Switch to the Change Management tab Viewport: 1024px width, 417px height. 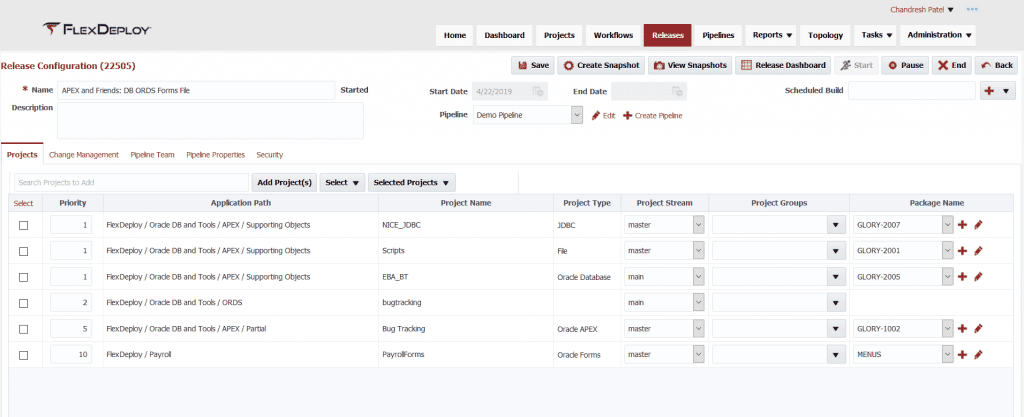[84, 155]
